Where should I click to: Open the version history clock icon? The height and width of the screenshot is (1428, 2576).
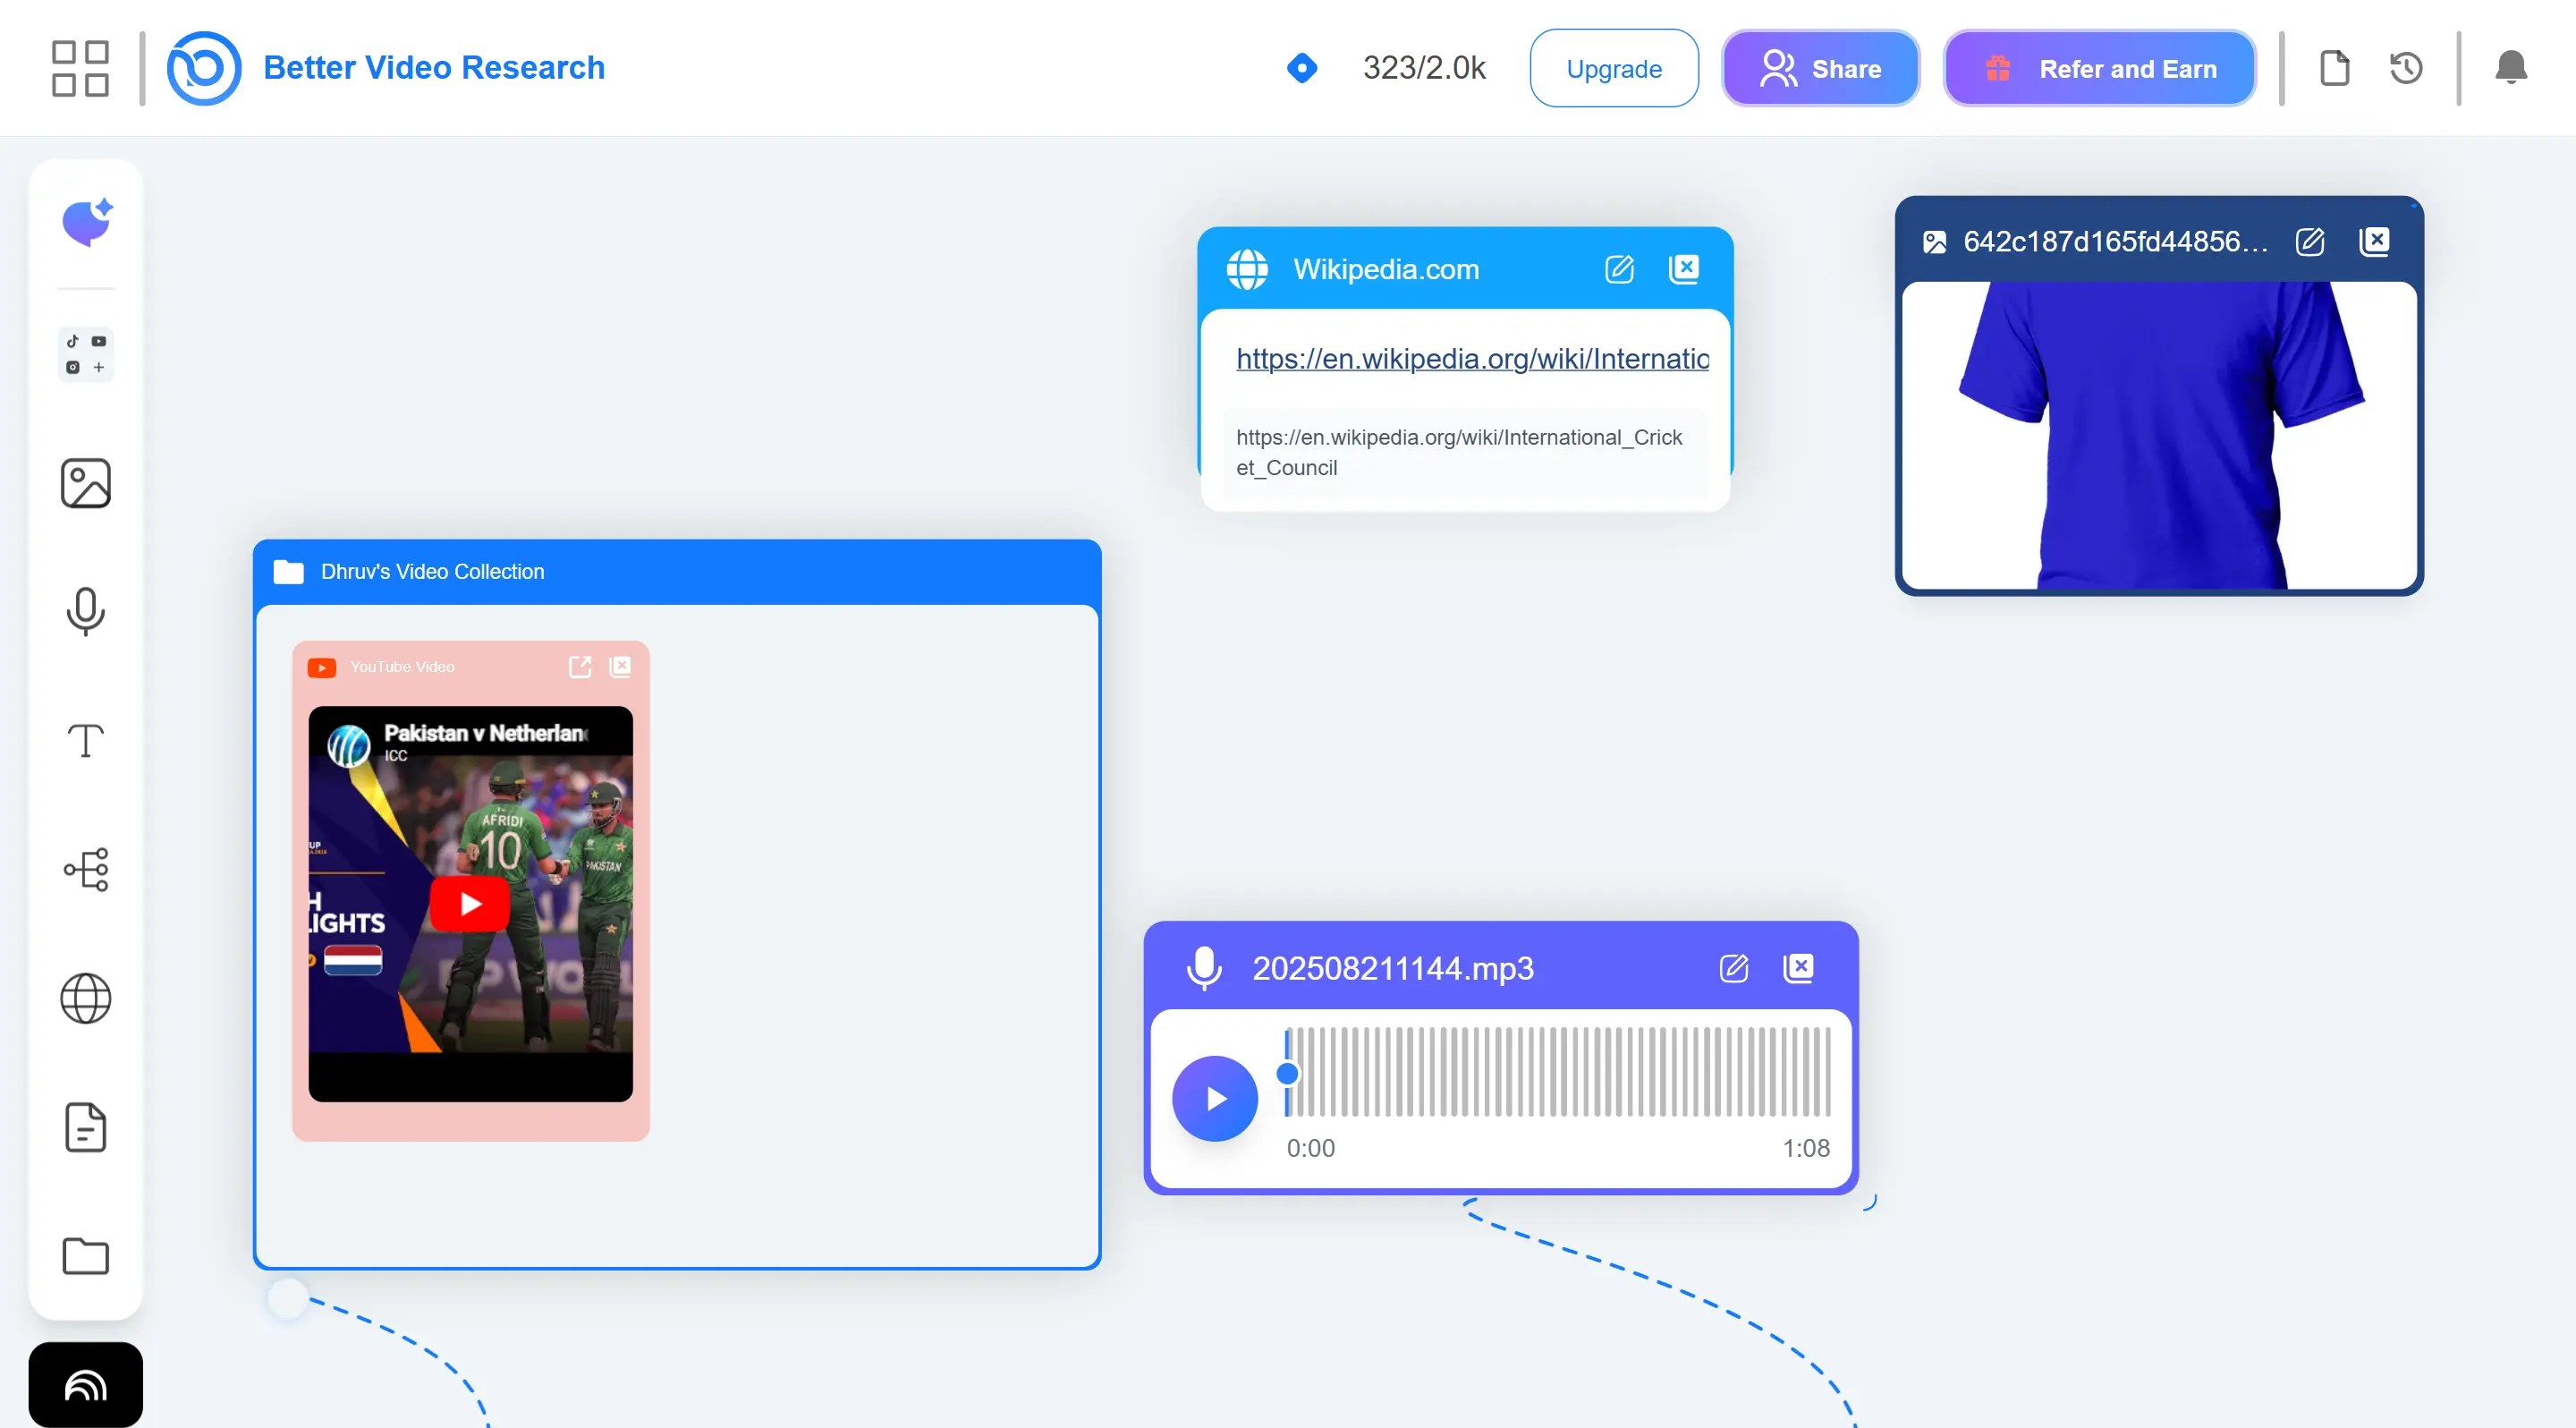point(2406,68)
